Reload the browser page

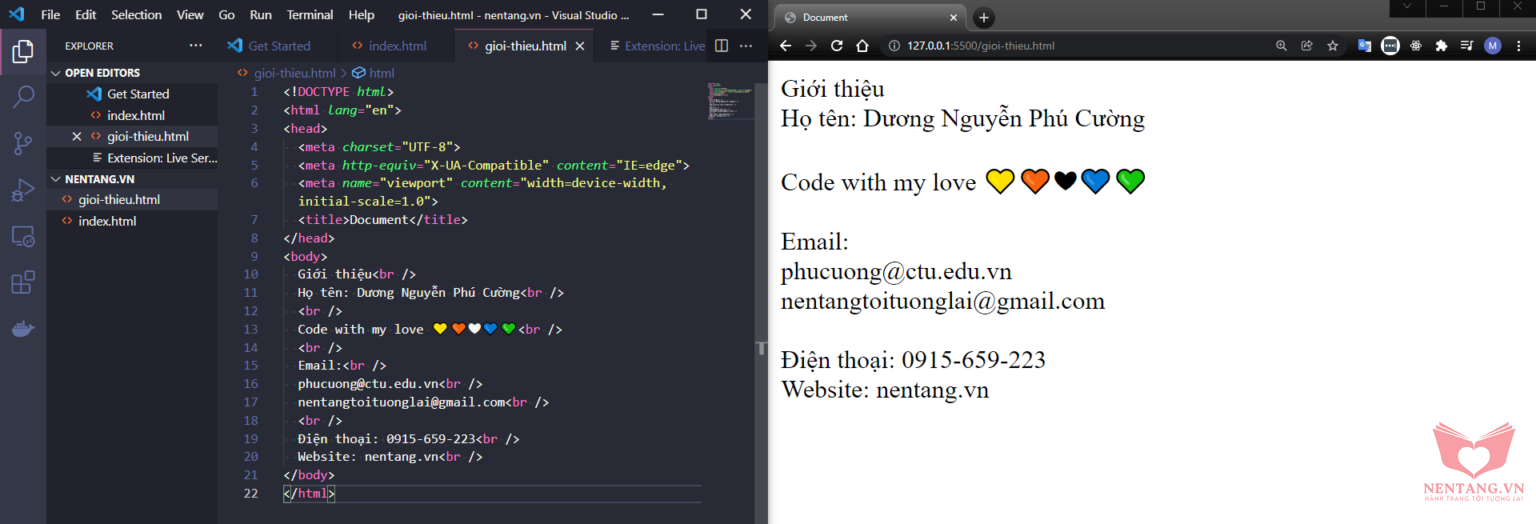[837, 46]
